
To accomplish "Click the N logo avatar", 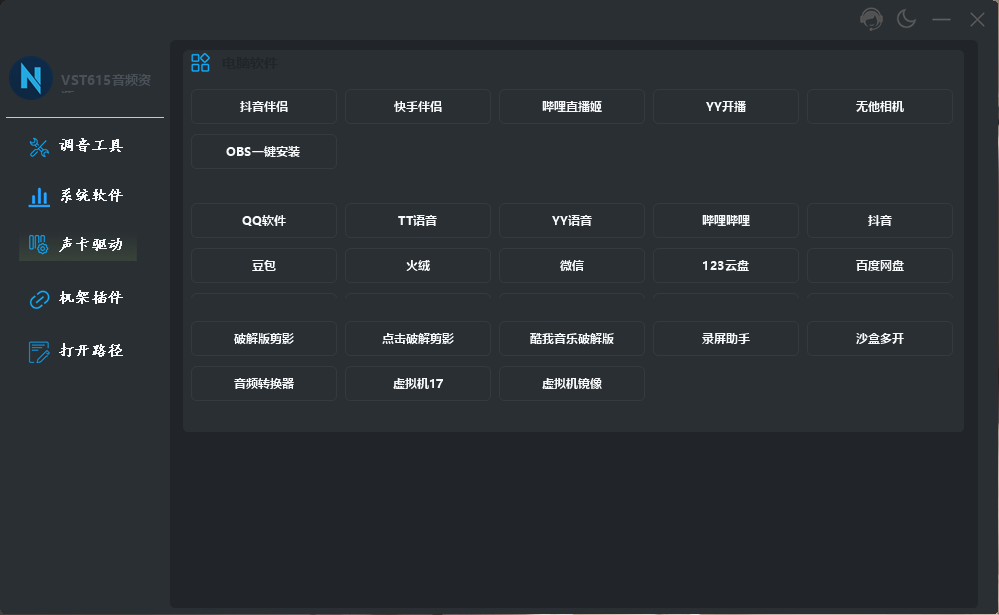I will point(31,78).
